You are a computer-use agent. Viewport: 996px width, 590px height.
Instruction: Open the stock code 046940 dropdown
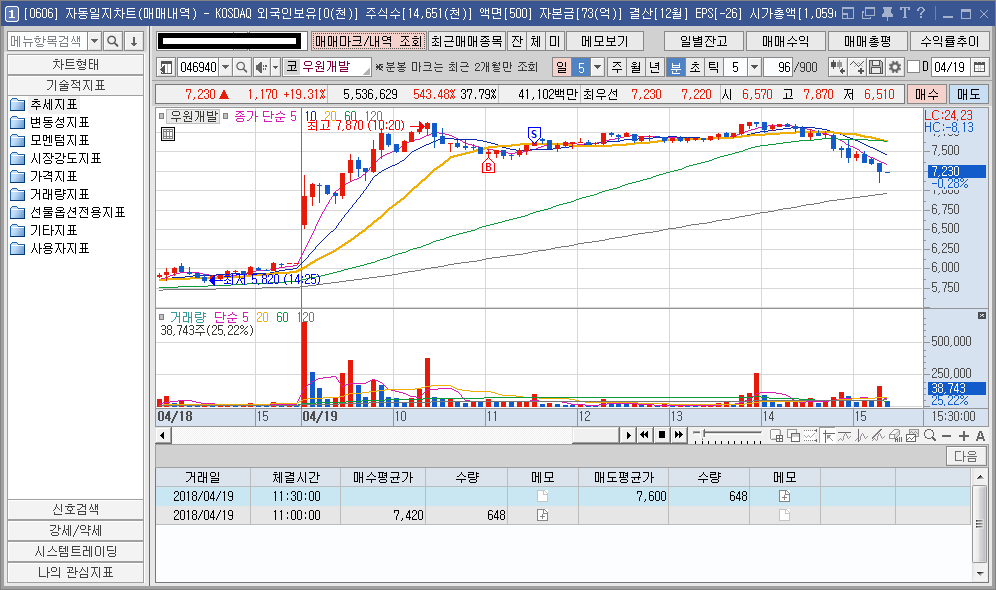225,67
